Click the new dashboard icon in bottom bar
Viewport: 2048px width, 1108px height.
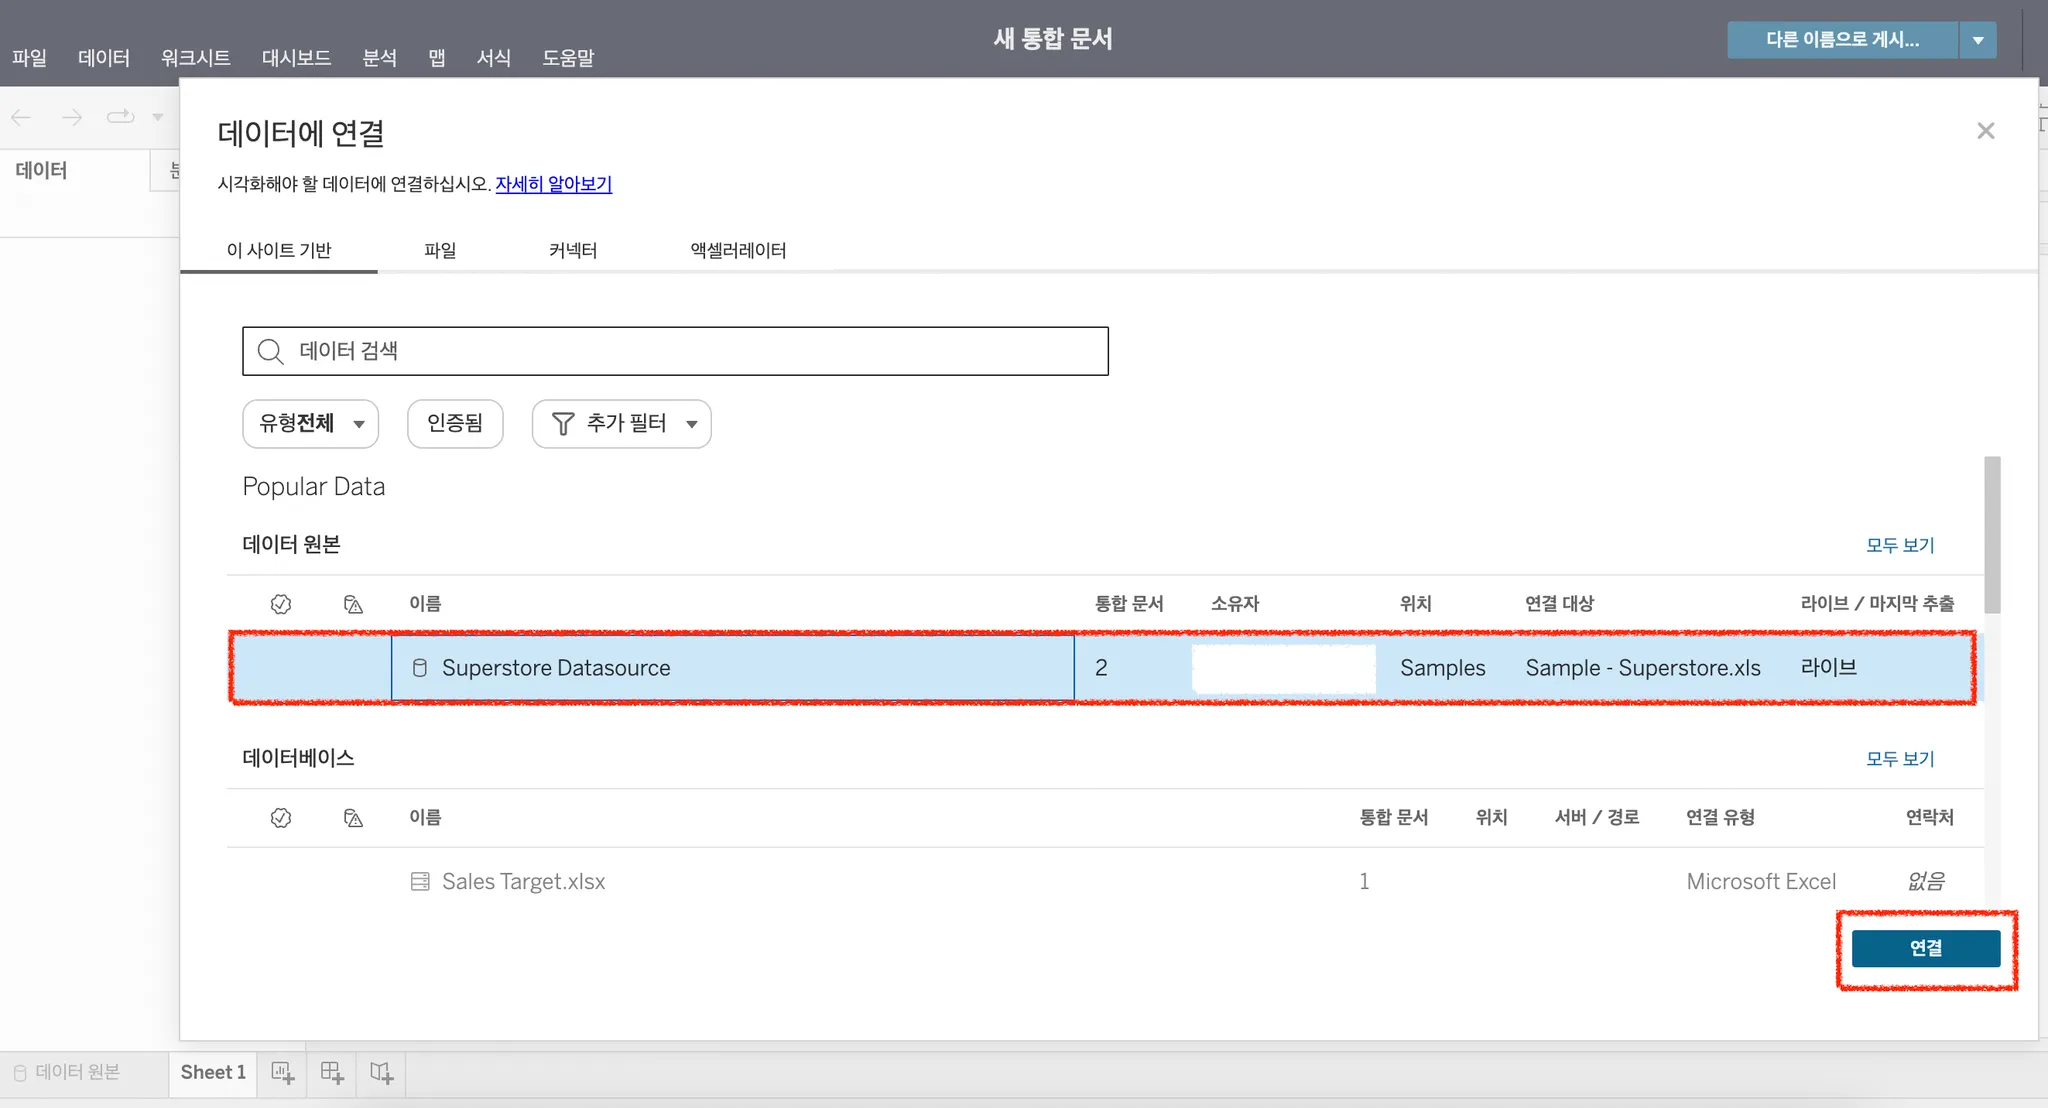coord(332,1073)
